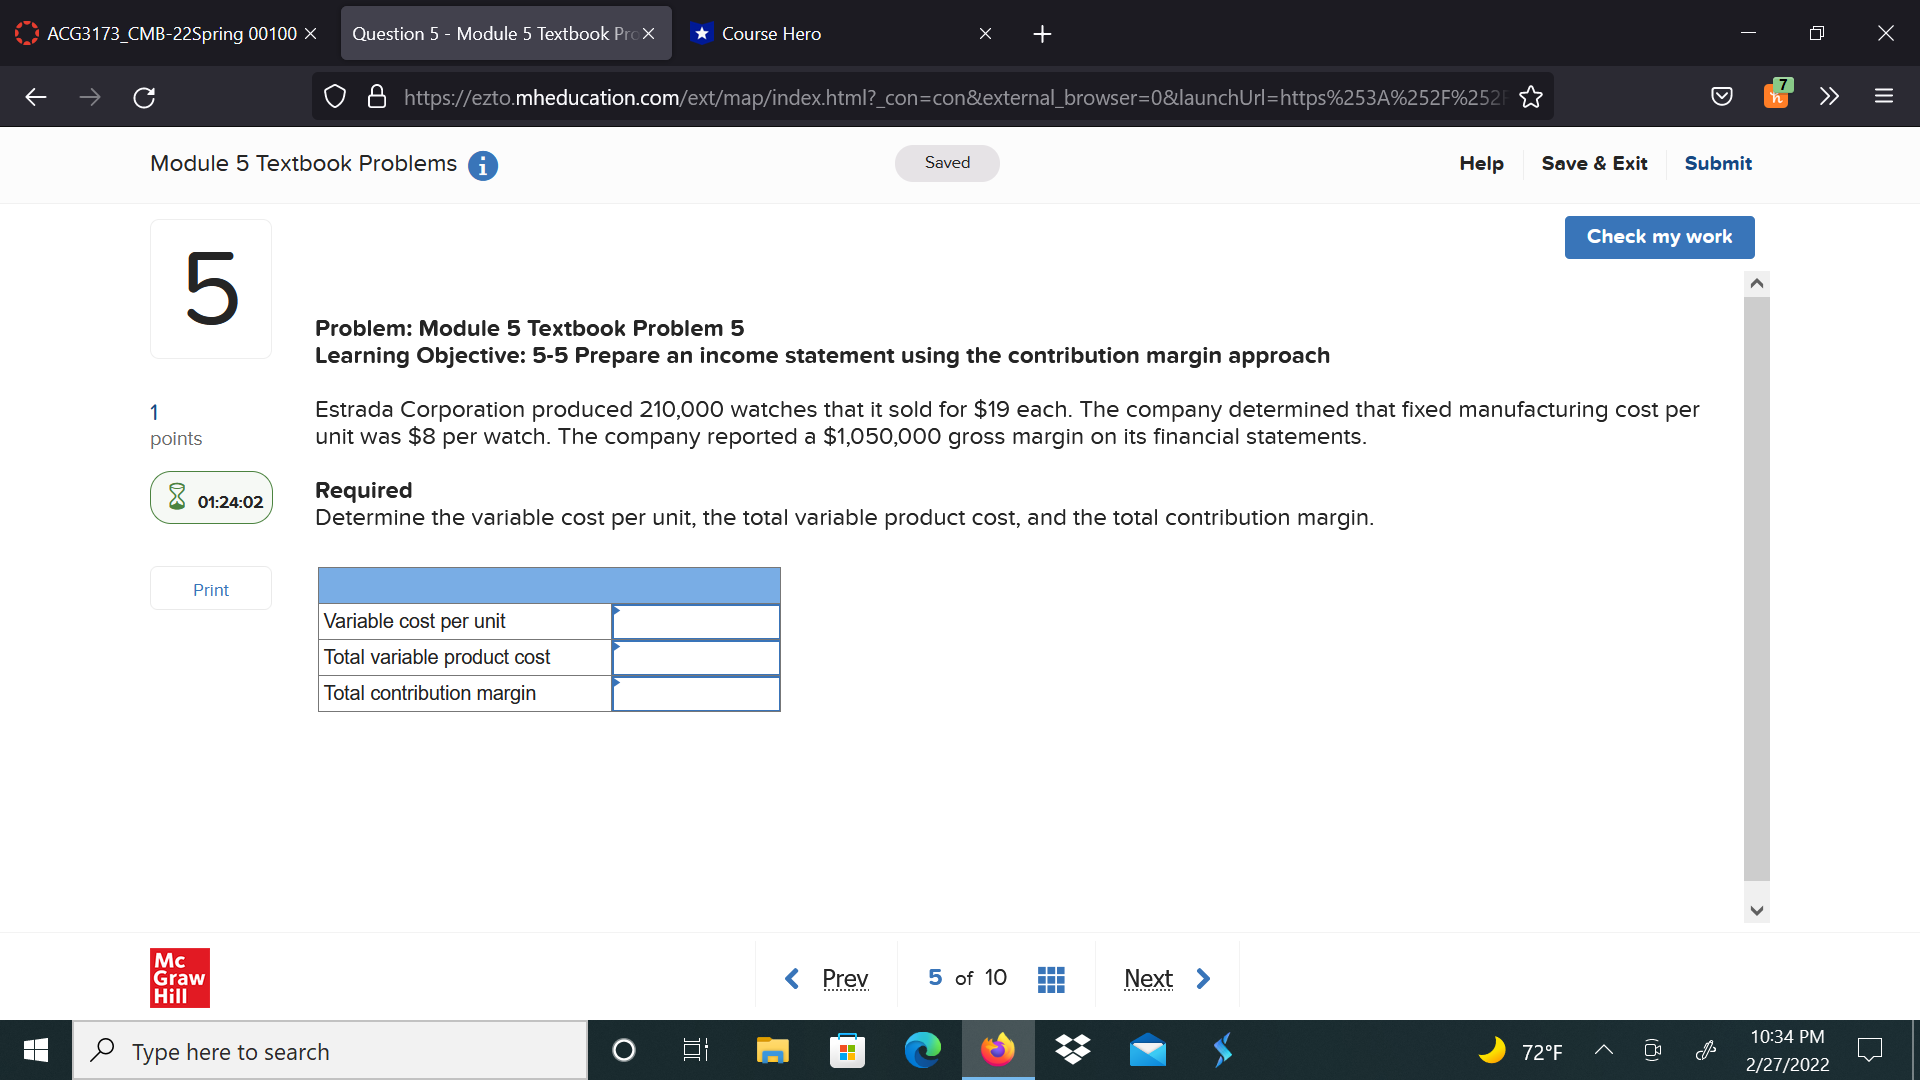The height and width of the screenshot is (1080, 1920).
Task: Bookmark this page via the star icon
Action: coord(1531,96)
